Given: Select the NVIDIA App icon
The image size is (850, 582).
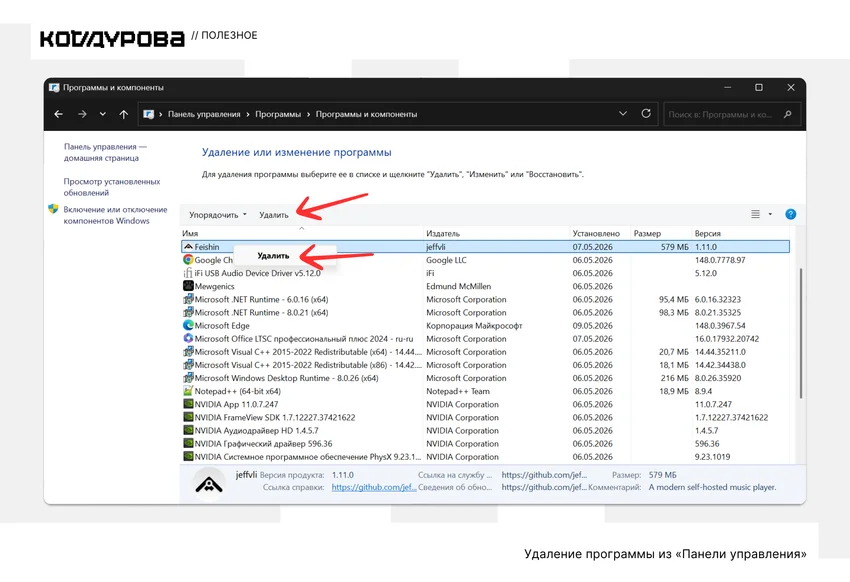Looking at the screenshot, I should 188,404.
